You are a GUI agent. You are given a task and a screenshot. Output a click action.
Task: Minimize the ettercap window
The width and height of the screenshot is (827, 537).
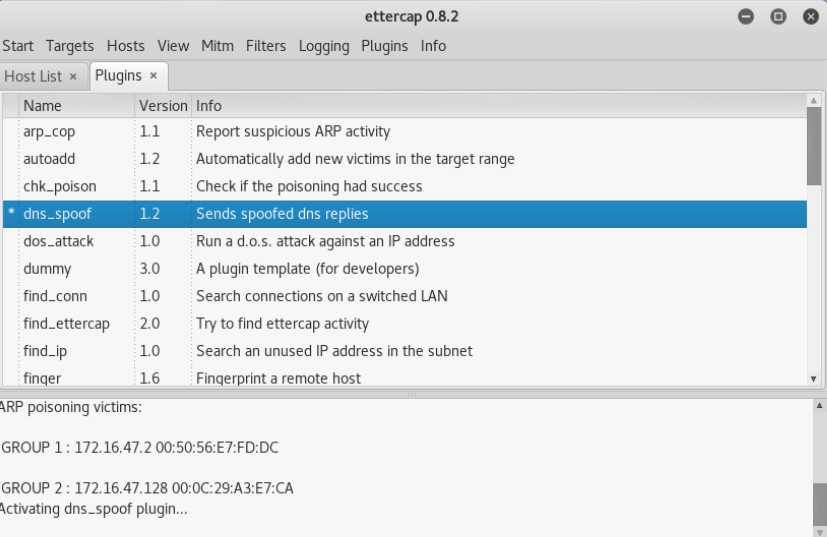click(x=745, y=17)
